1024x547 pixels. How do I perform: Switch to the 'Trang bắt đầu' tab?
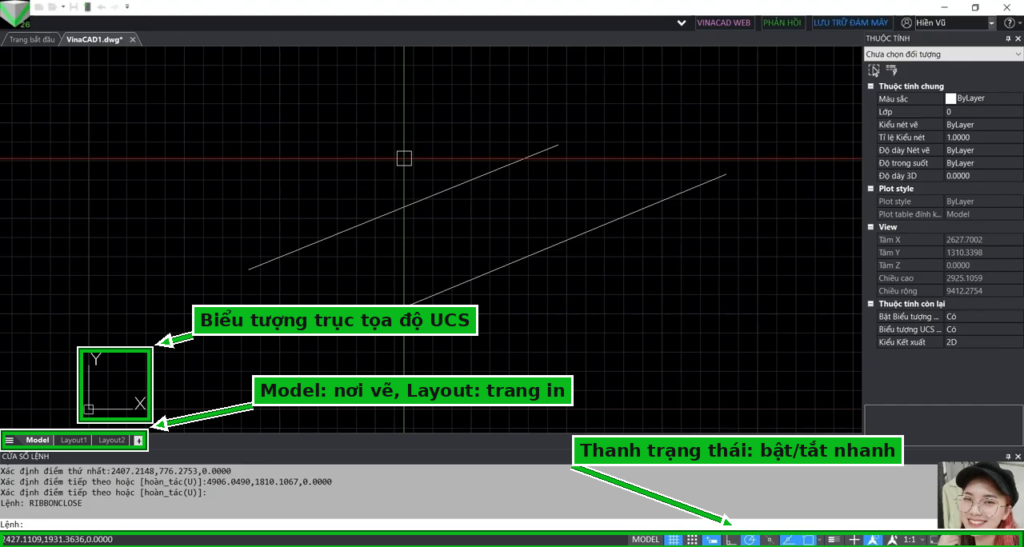click(31, 40)
